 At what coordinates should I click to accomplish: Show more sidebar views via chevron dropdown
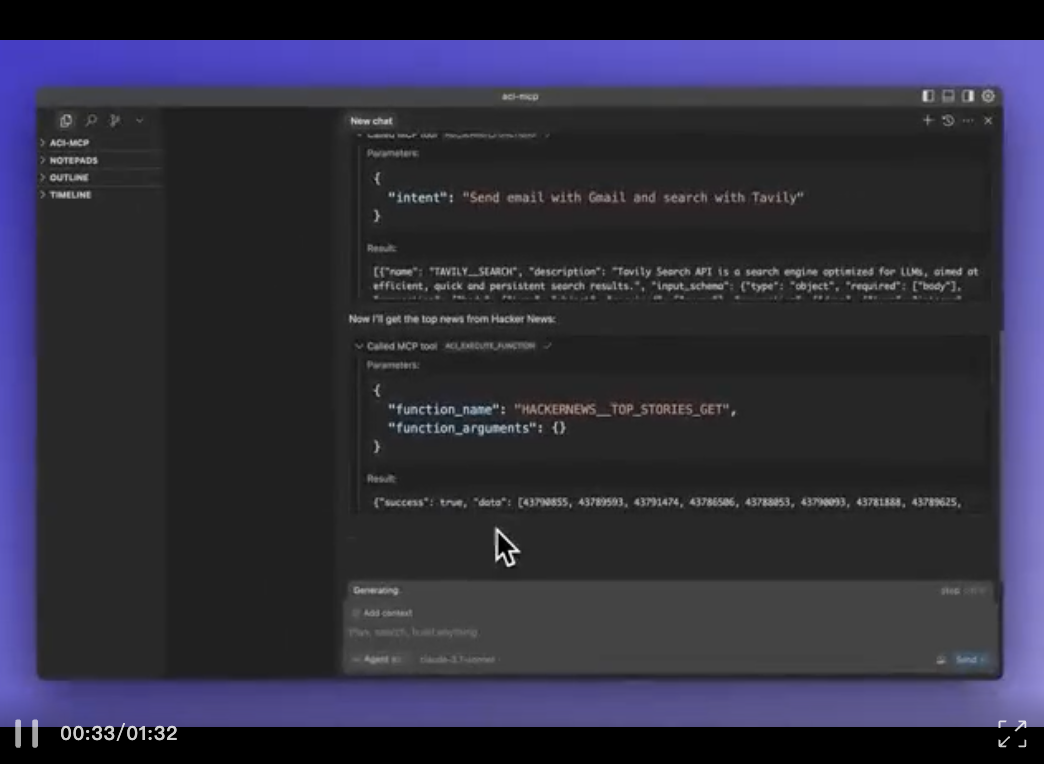coord(139,121)
